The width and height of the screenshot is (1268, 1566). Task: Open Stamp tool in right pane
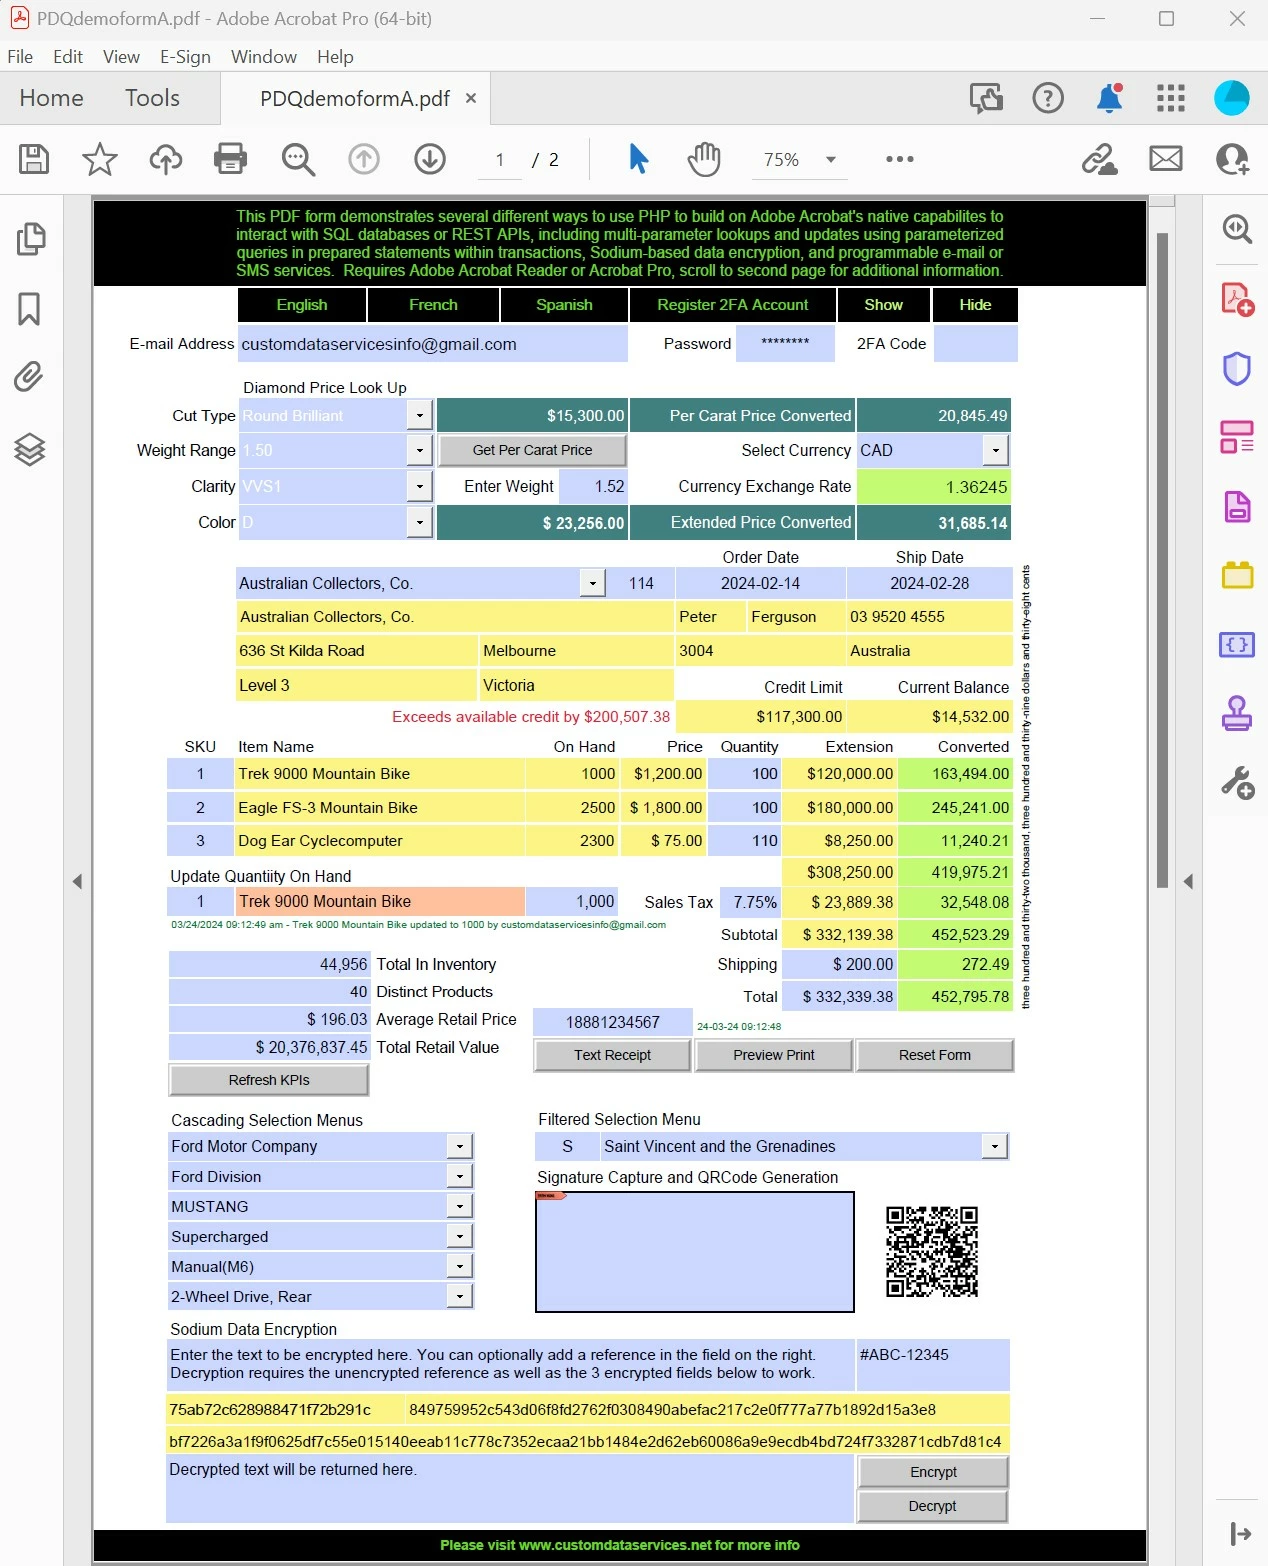click(1237, 714)
